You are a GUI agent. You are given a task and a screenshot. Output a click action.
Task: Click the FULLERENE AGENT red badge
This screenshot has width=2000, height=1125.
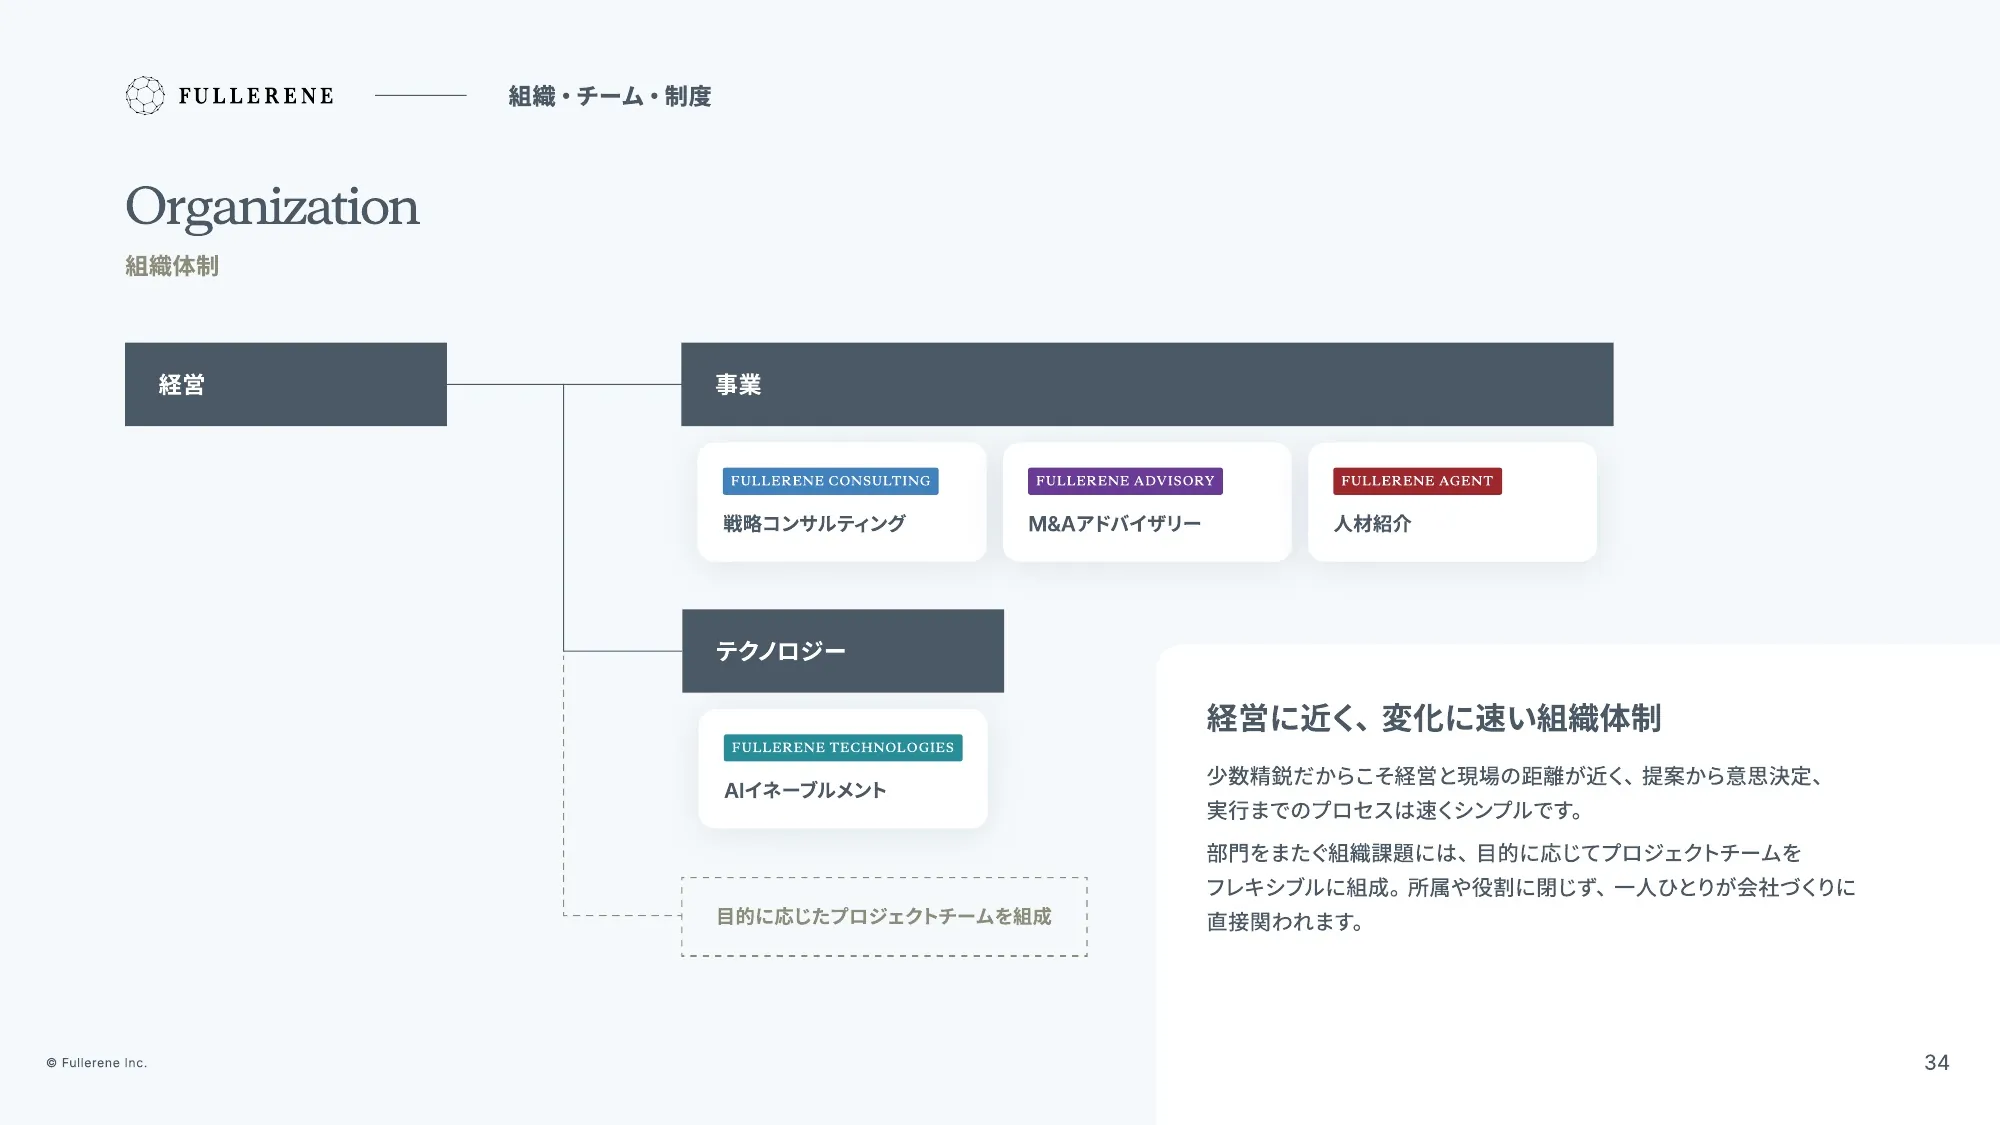coord(1417,481)
